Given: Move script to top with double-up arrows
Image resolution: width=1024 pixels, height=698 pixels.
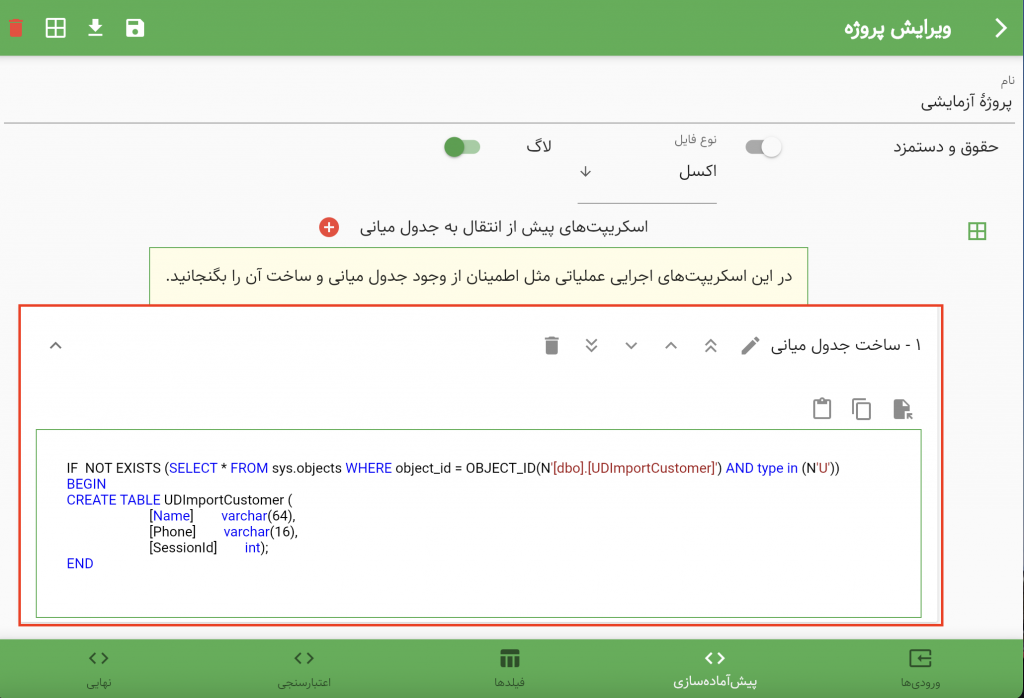Looking at the screenshot, I should (x=711, y=345).
